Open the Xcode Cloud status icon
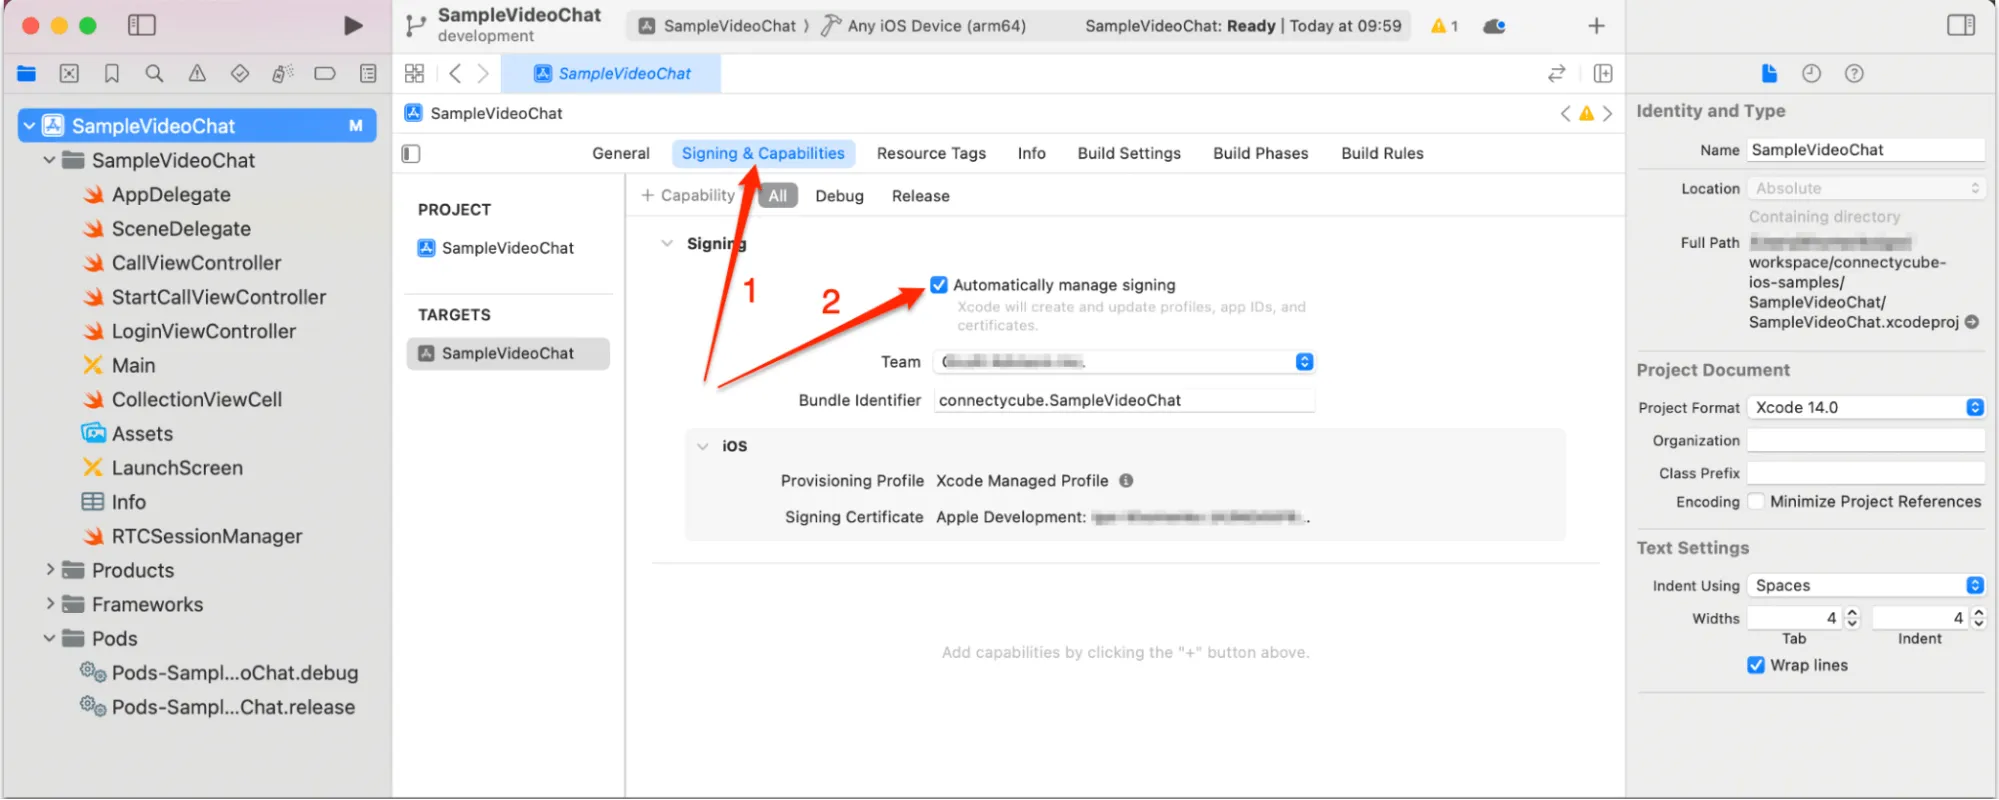This screenshot has width=1999, height=800. click(x=1495, y=26)
